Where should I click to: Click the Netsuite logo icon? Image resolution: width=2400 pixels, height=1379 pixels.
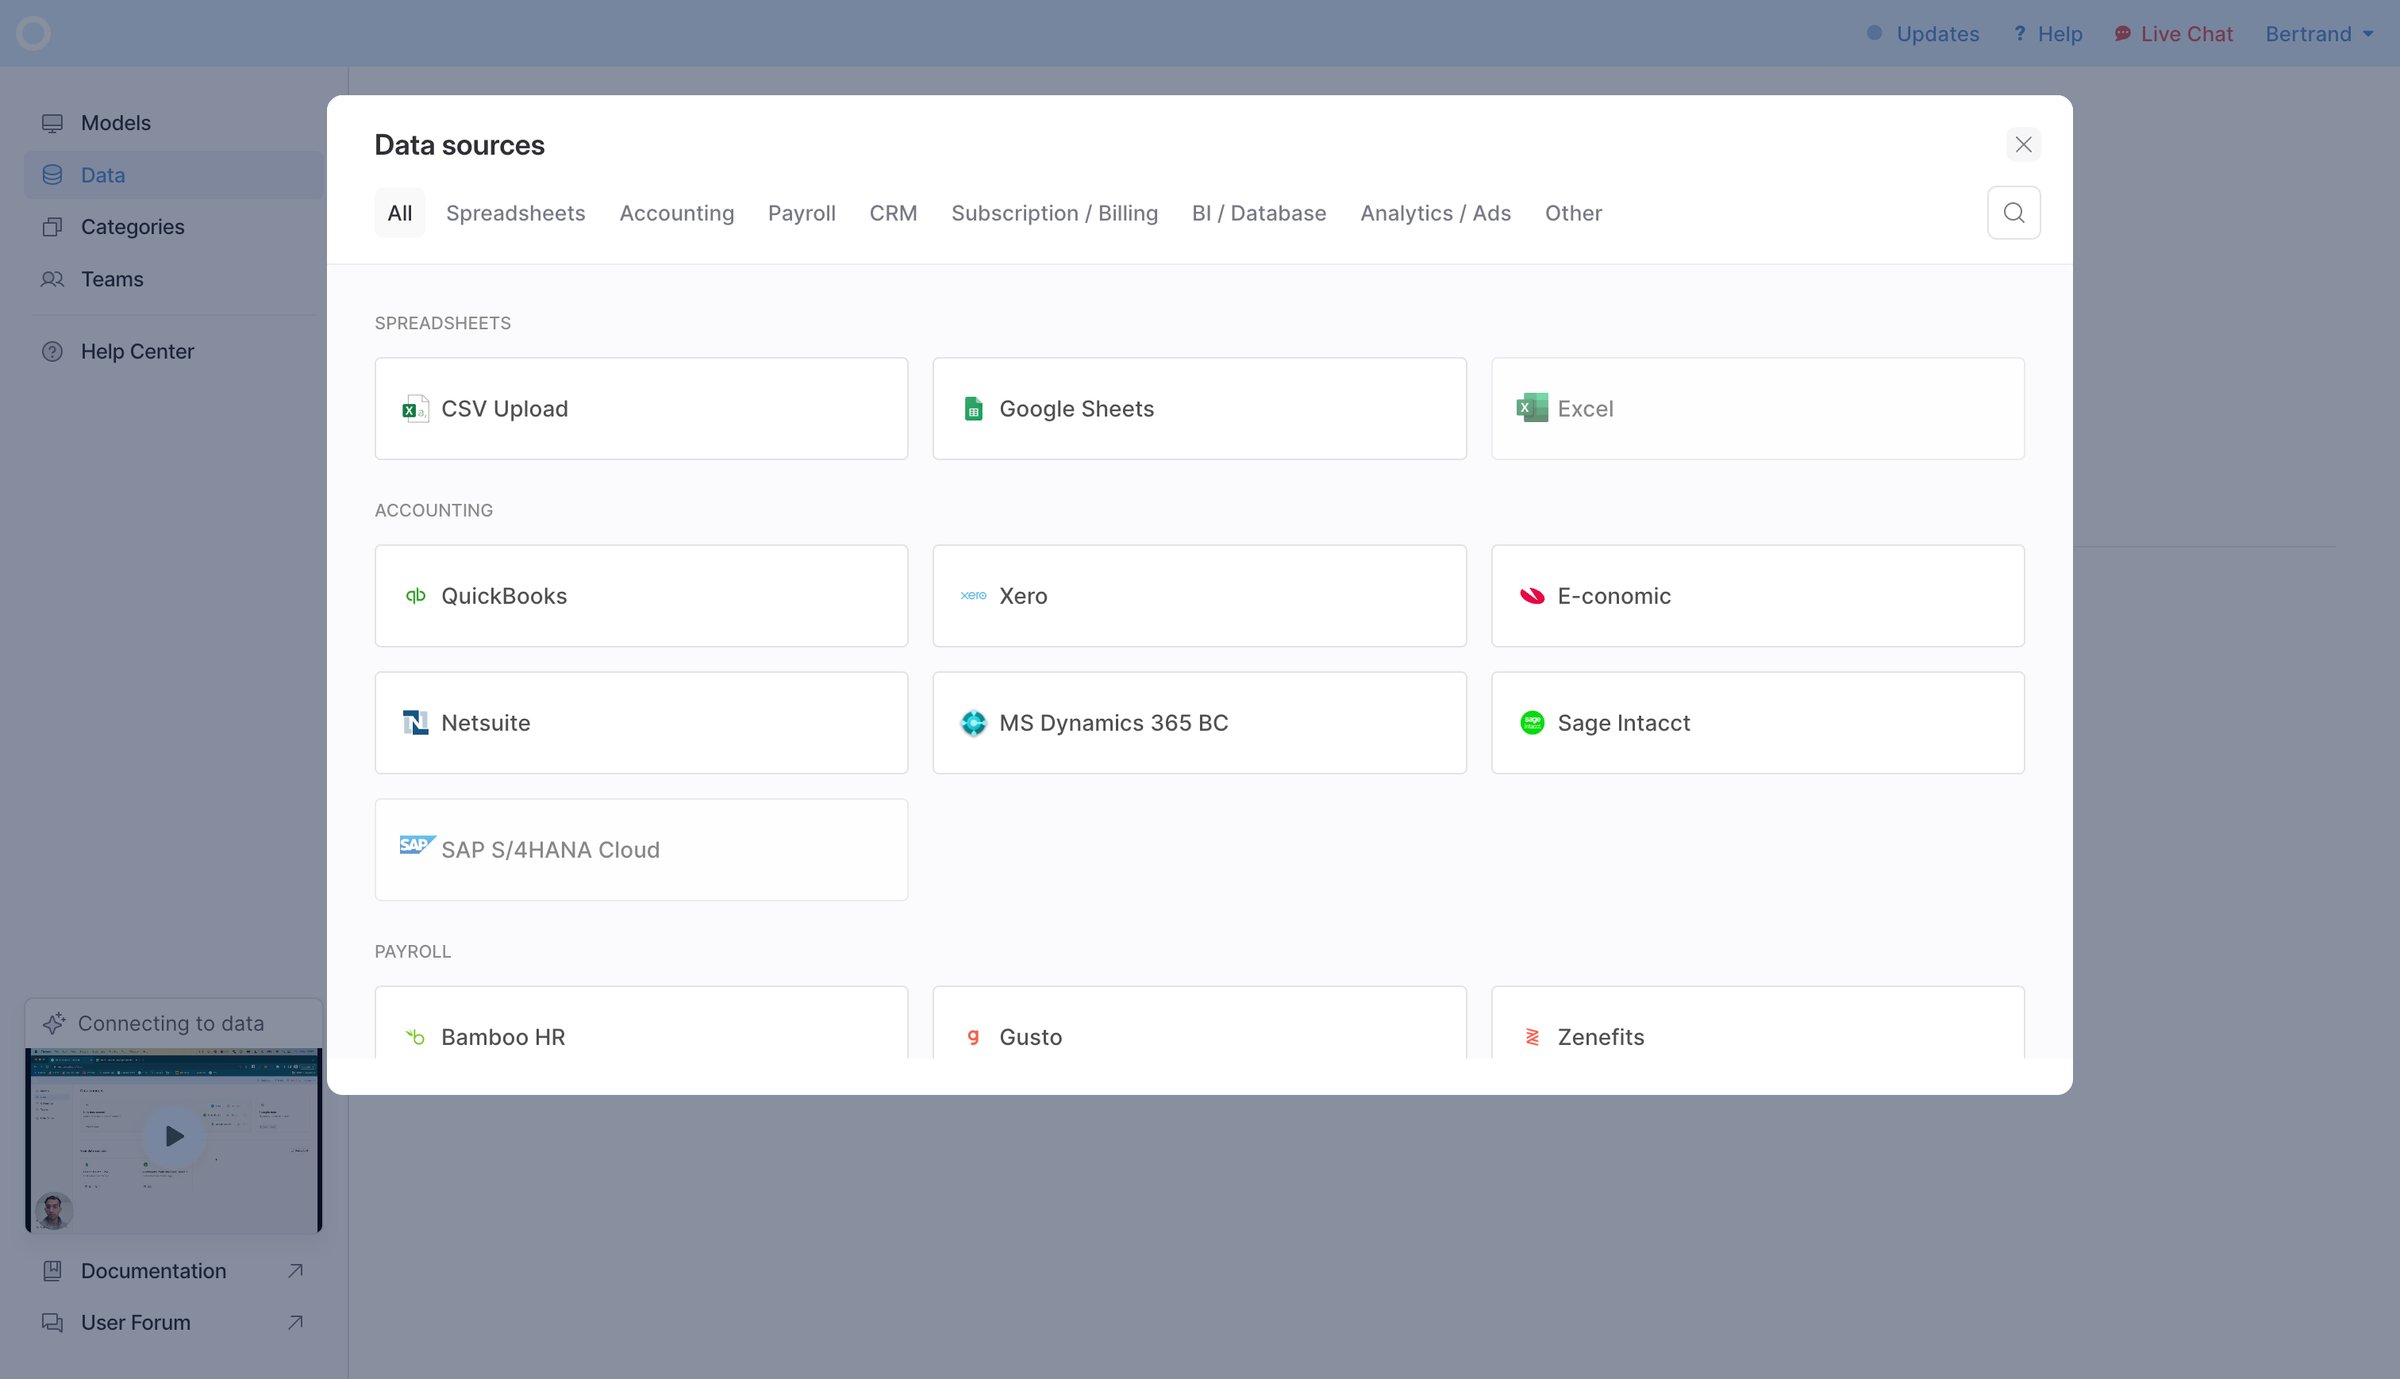coord(415,722)
